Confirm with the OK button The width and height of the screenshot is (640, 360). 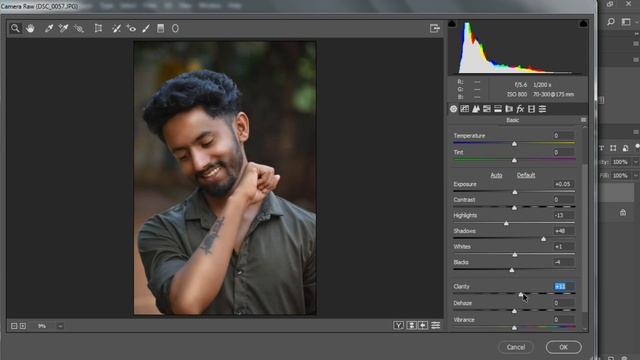[563, 347]
